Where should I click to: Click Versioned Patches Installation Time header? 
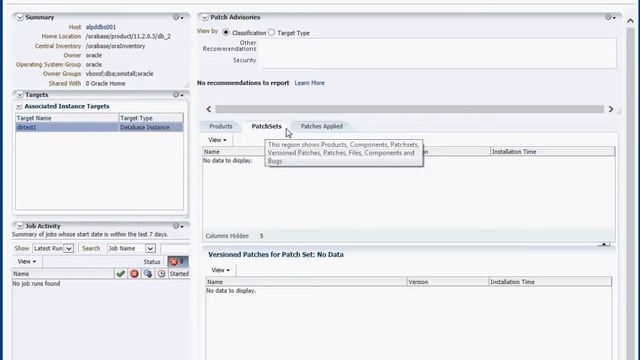550,282
